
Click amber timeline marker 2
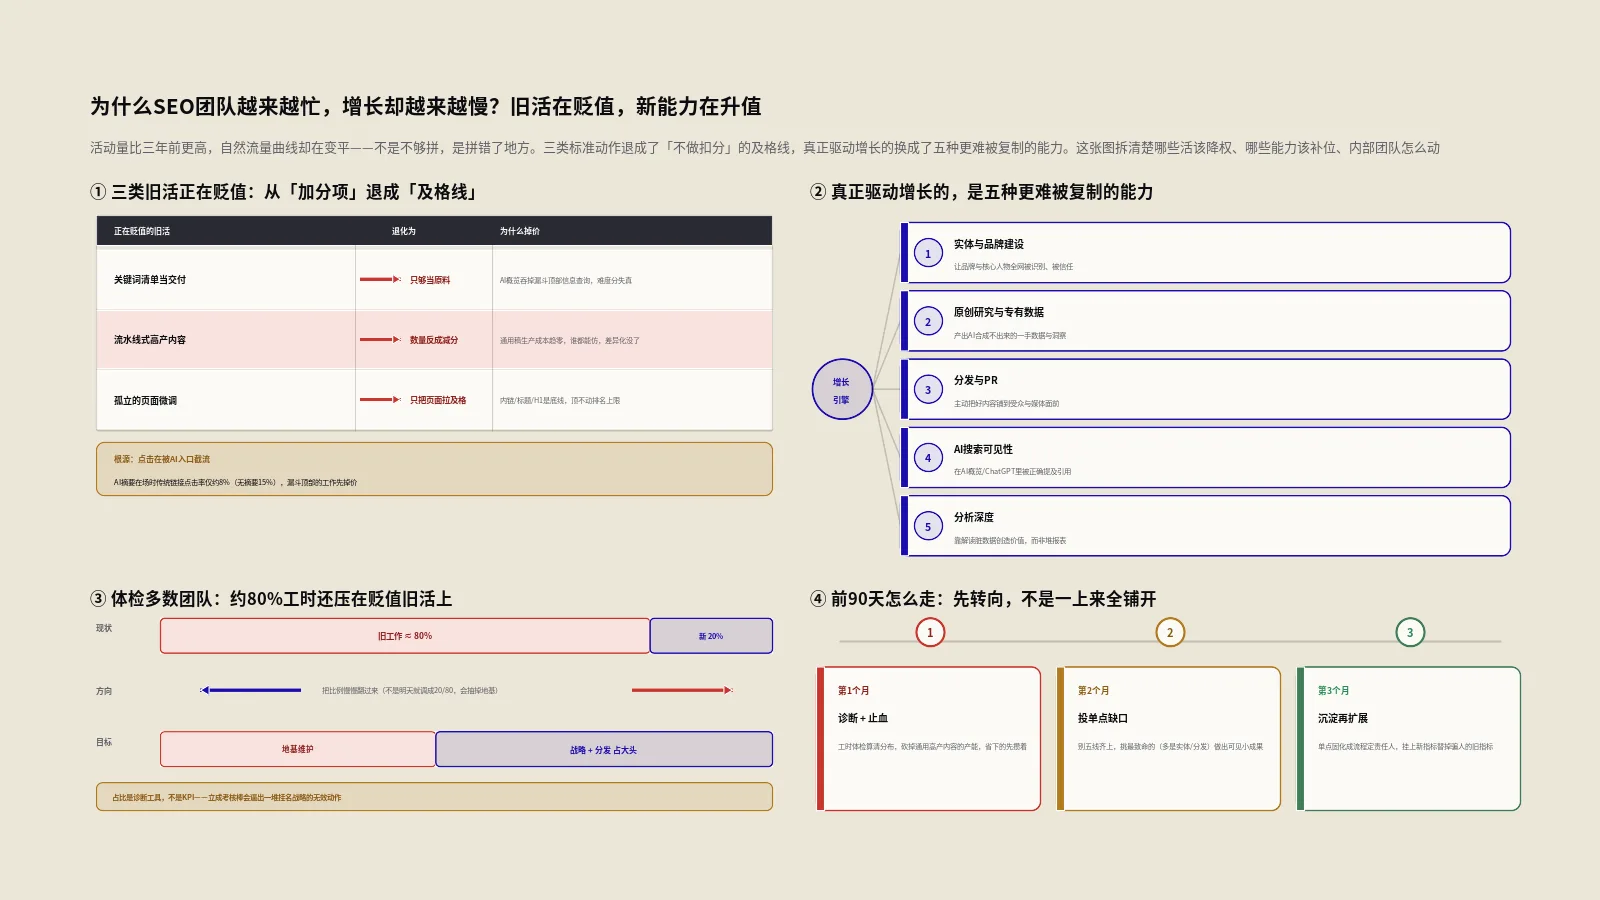(1170, 632)
